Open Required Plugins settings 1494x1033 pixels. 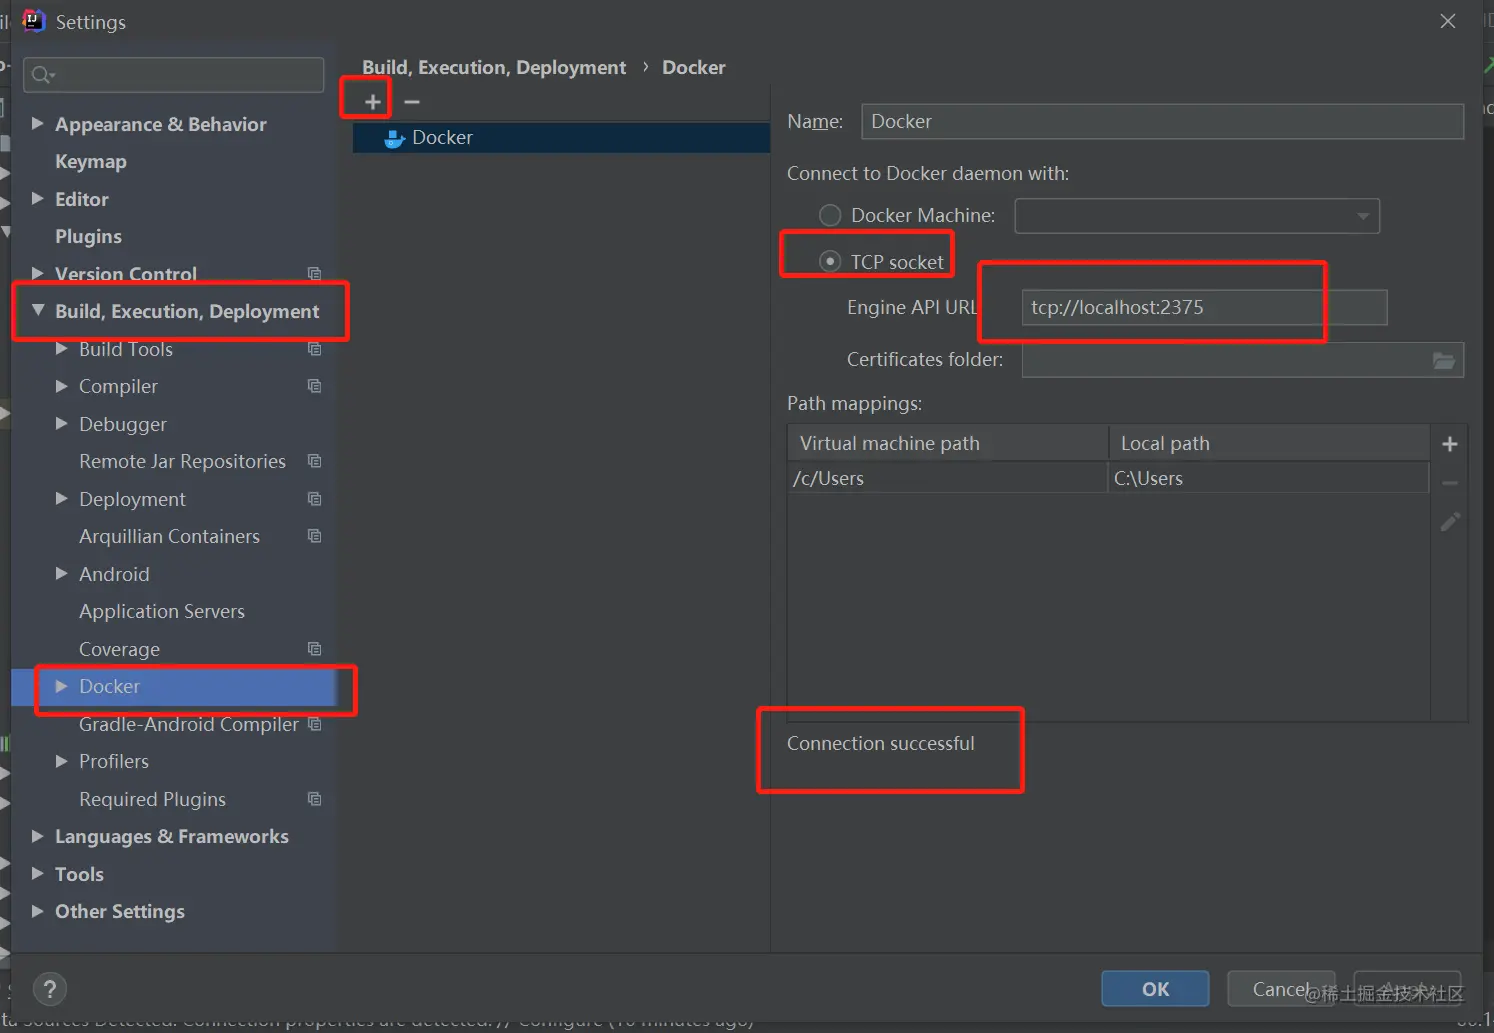152,799
